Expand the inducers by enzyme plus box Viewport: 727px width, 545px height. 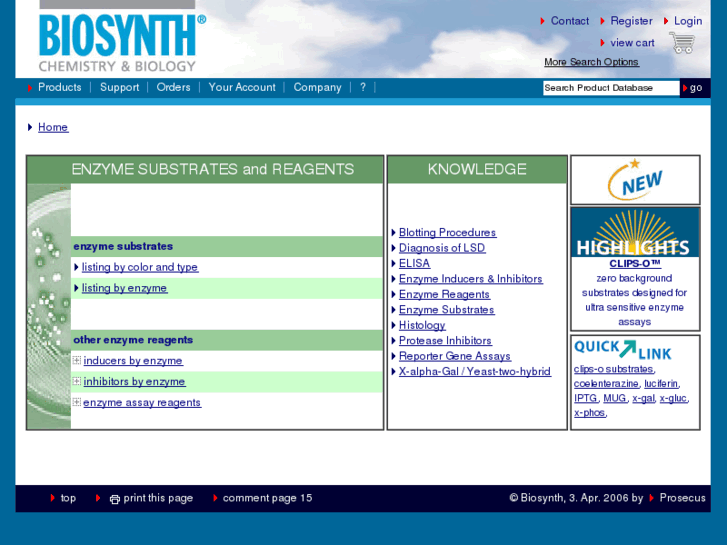point(77,360)
